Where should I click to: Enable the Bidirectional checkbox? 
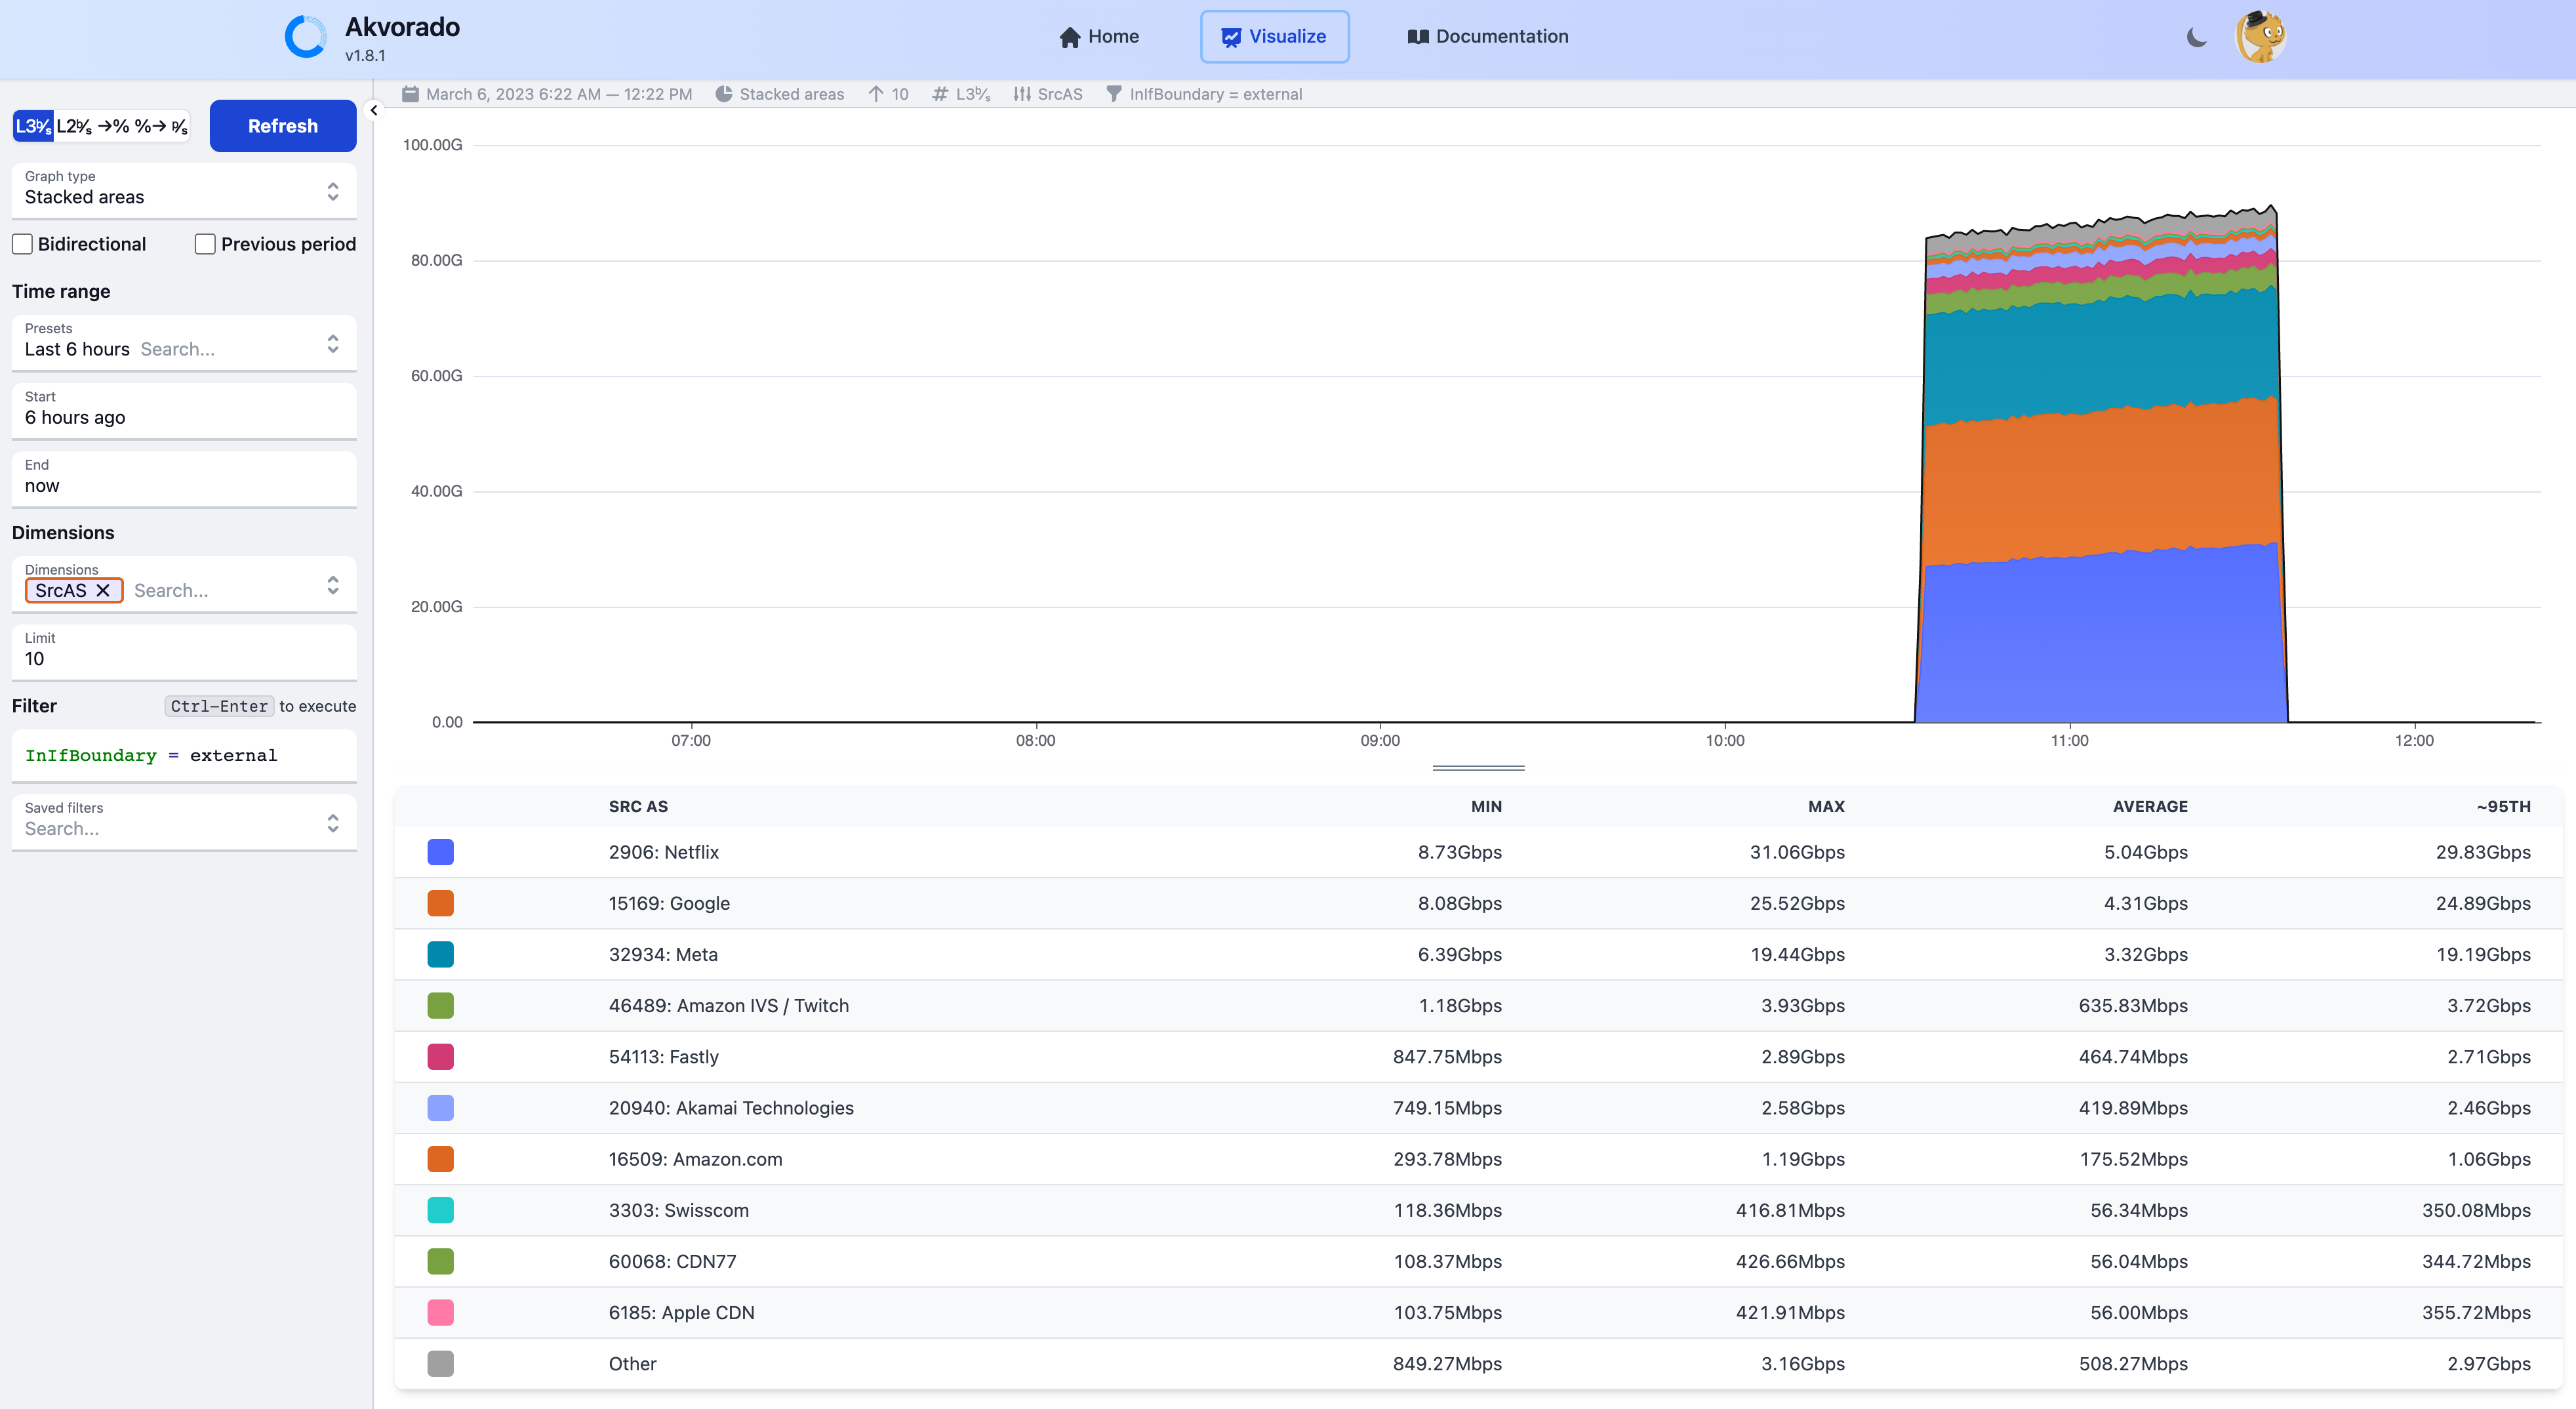coord(21,243)
